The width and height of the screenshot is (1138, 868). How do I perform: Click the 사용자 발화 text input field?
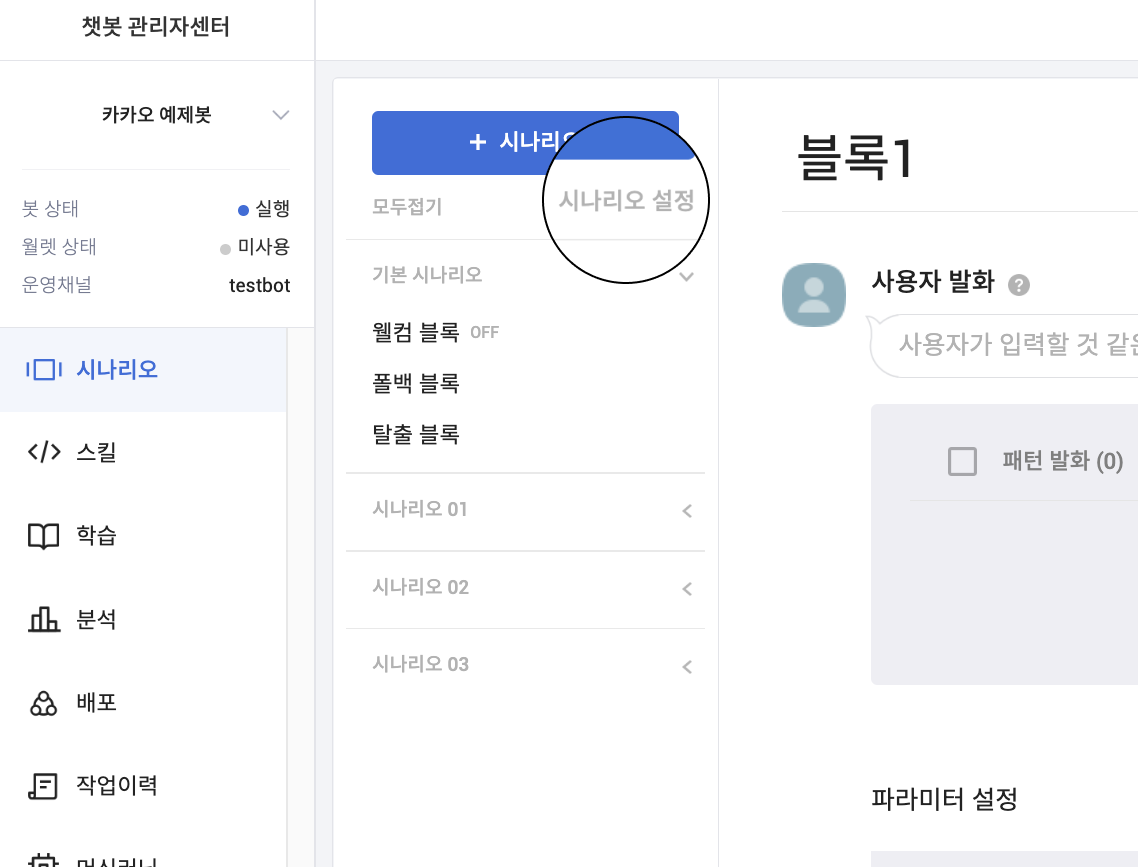1010,345
